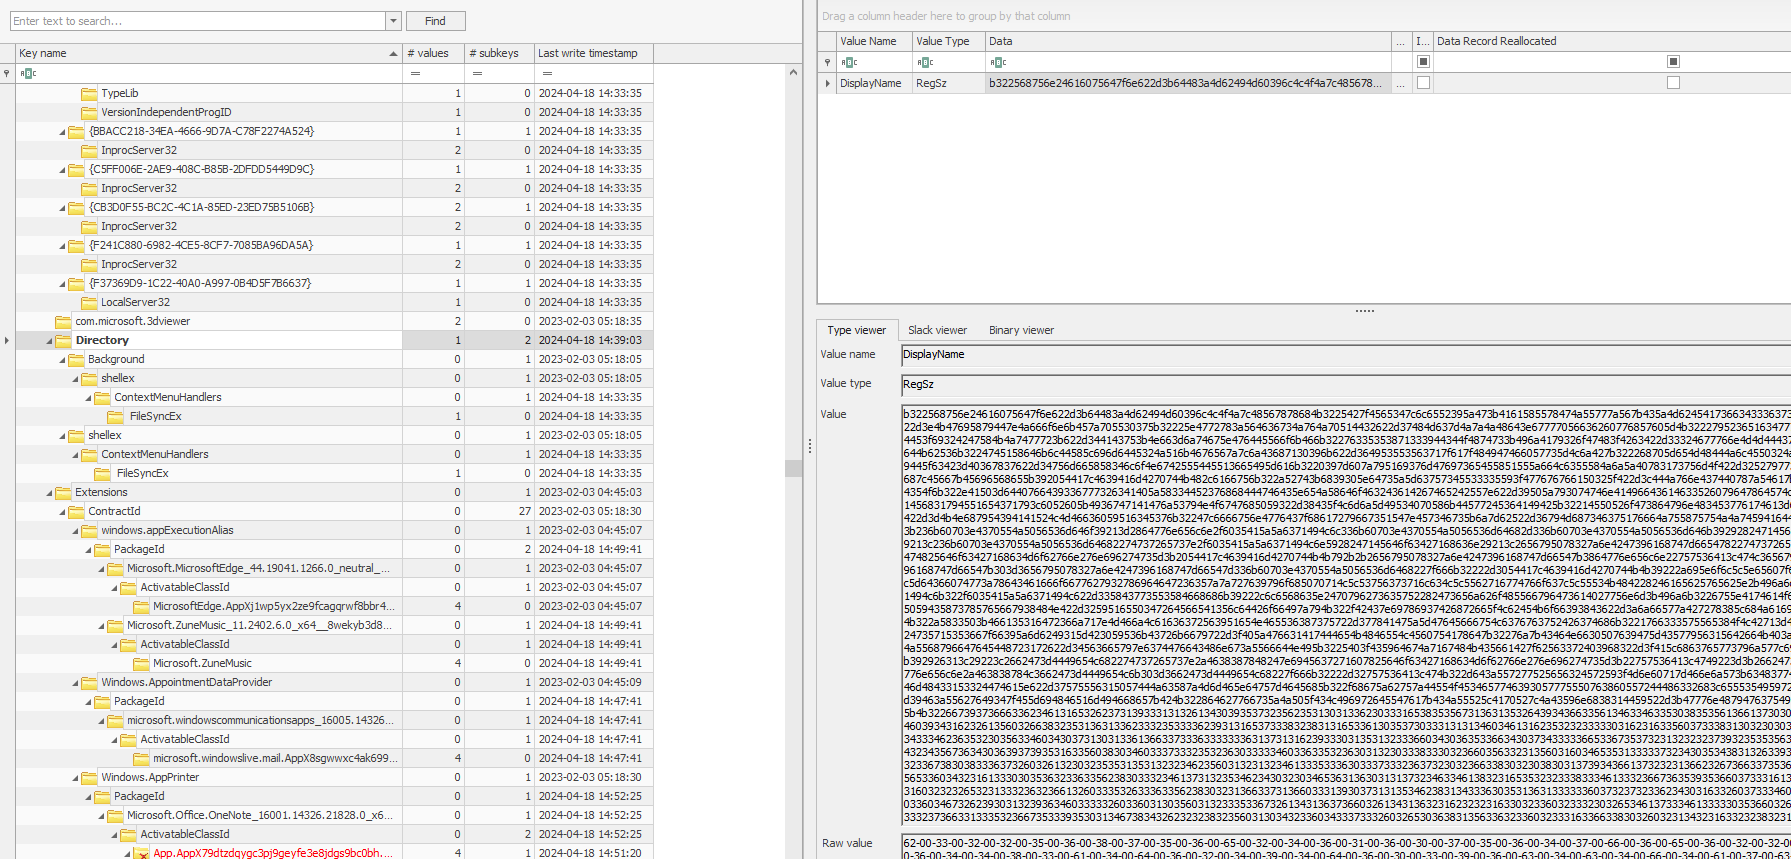The image size is (1791, 859).
Task: Toggle DisplayName row Data Record Reallocated checkbox
Action: (x=1673, y=83)
